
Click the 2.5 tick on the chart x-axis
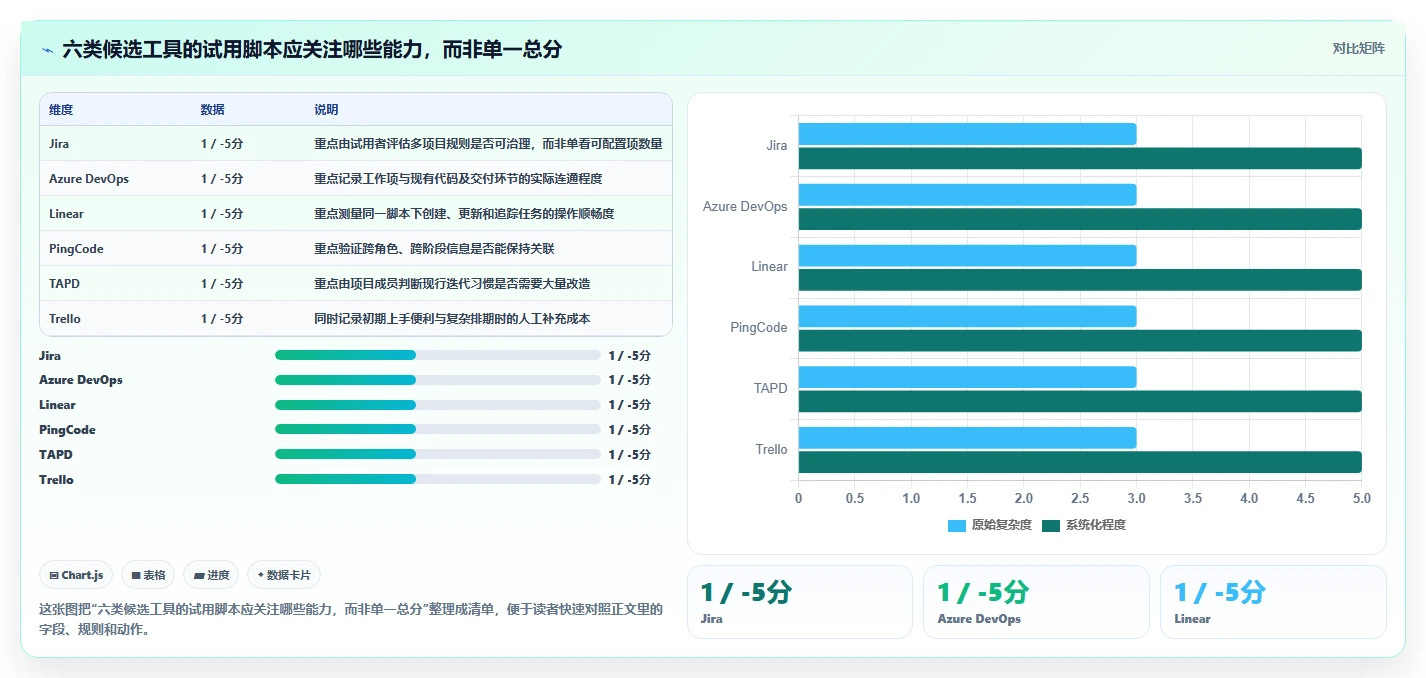[x=1080, y=498]
